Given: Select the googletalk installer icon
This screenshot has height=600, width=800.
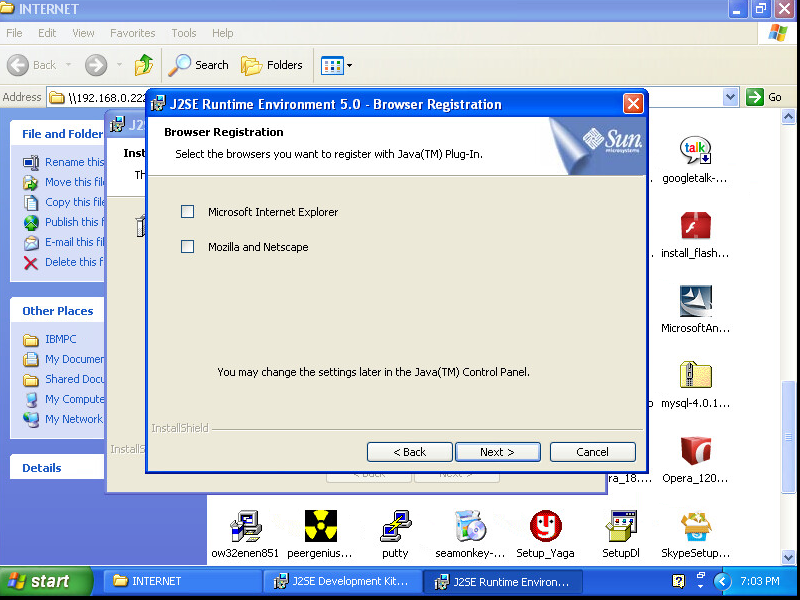Looking at the screenshot, I should [695, 152].
